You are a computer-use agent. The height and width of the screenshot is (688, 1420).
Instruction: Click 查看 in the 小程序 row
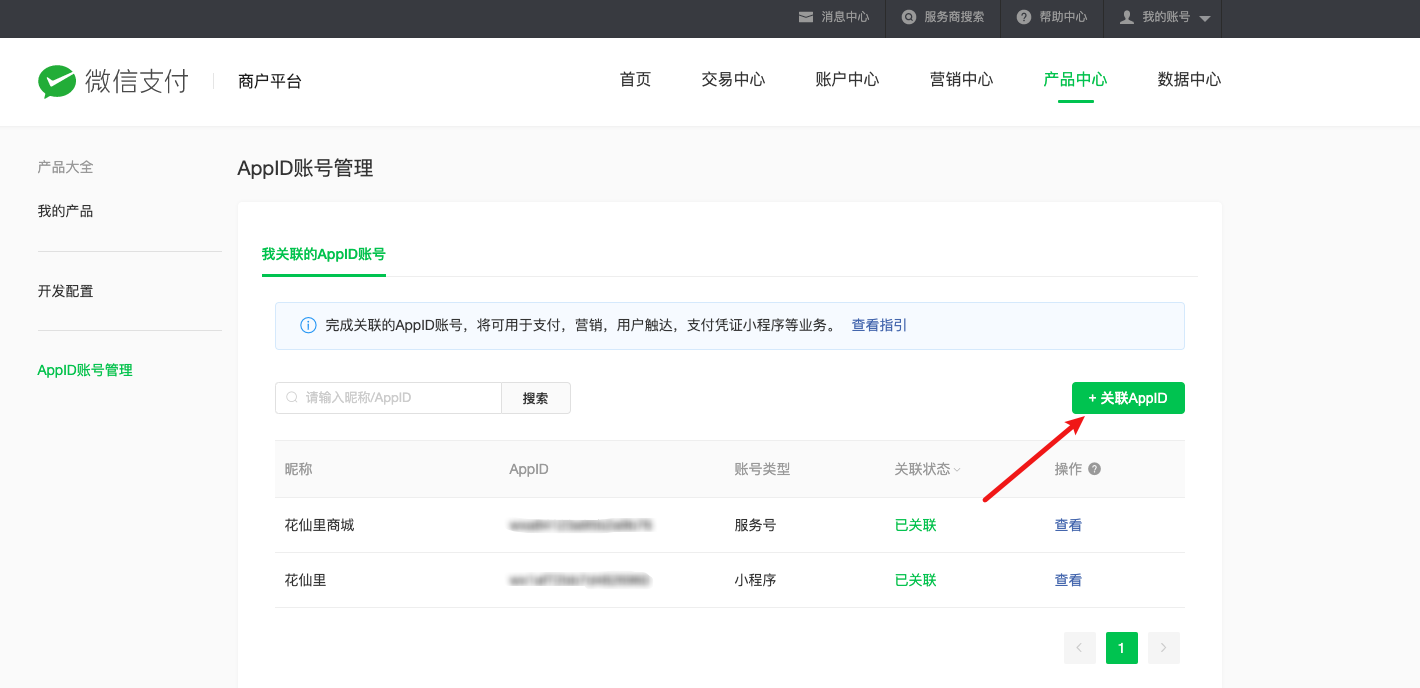pos(1068,580)
